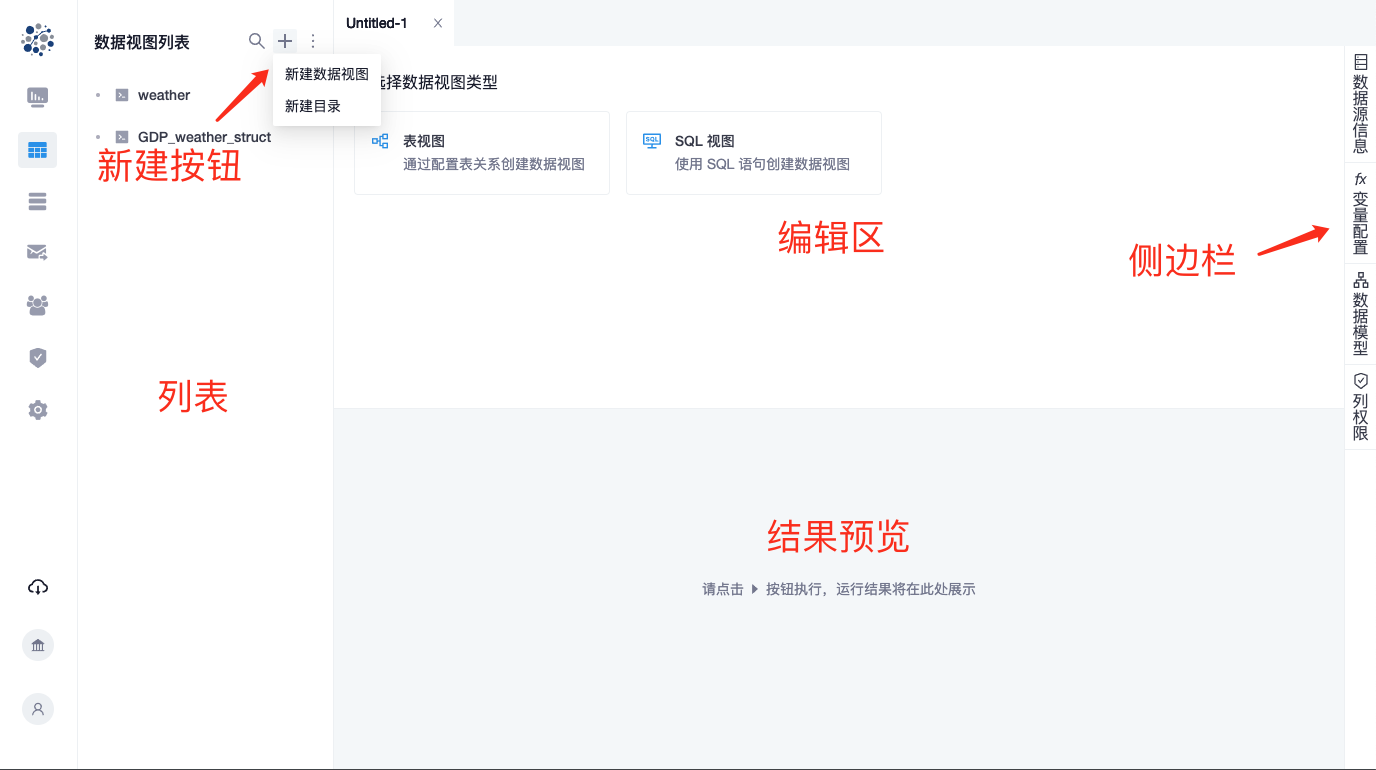This screenshot has width=1376, height=770.
Task: Click the cloud download icon
Action: (x=38, y=587)
